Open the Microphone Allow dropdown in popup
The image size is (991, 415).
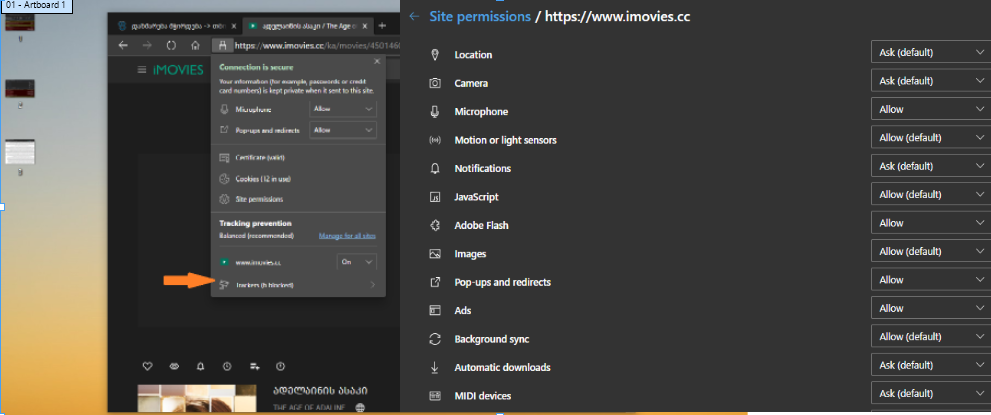(x=343, y=108)
